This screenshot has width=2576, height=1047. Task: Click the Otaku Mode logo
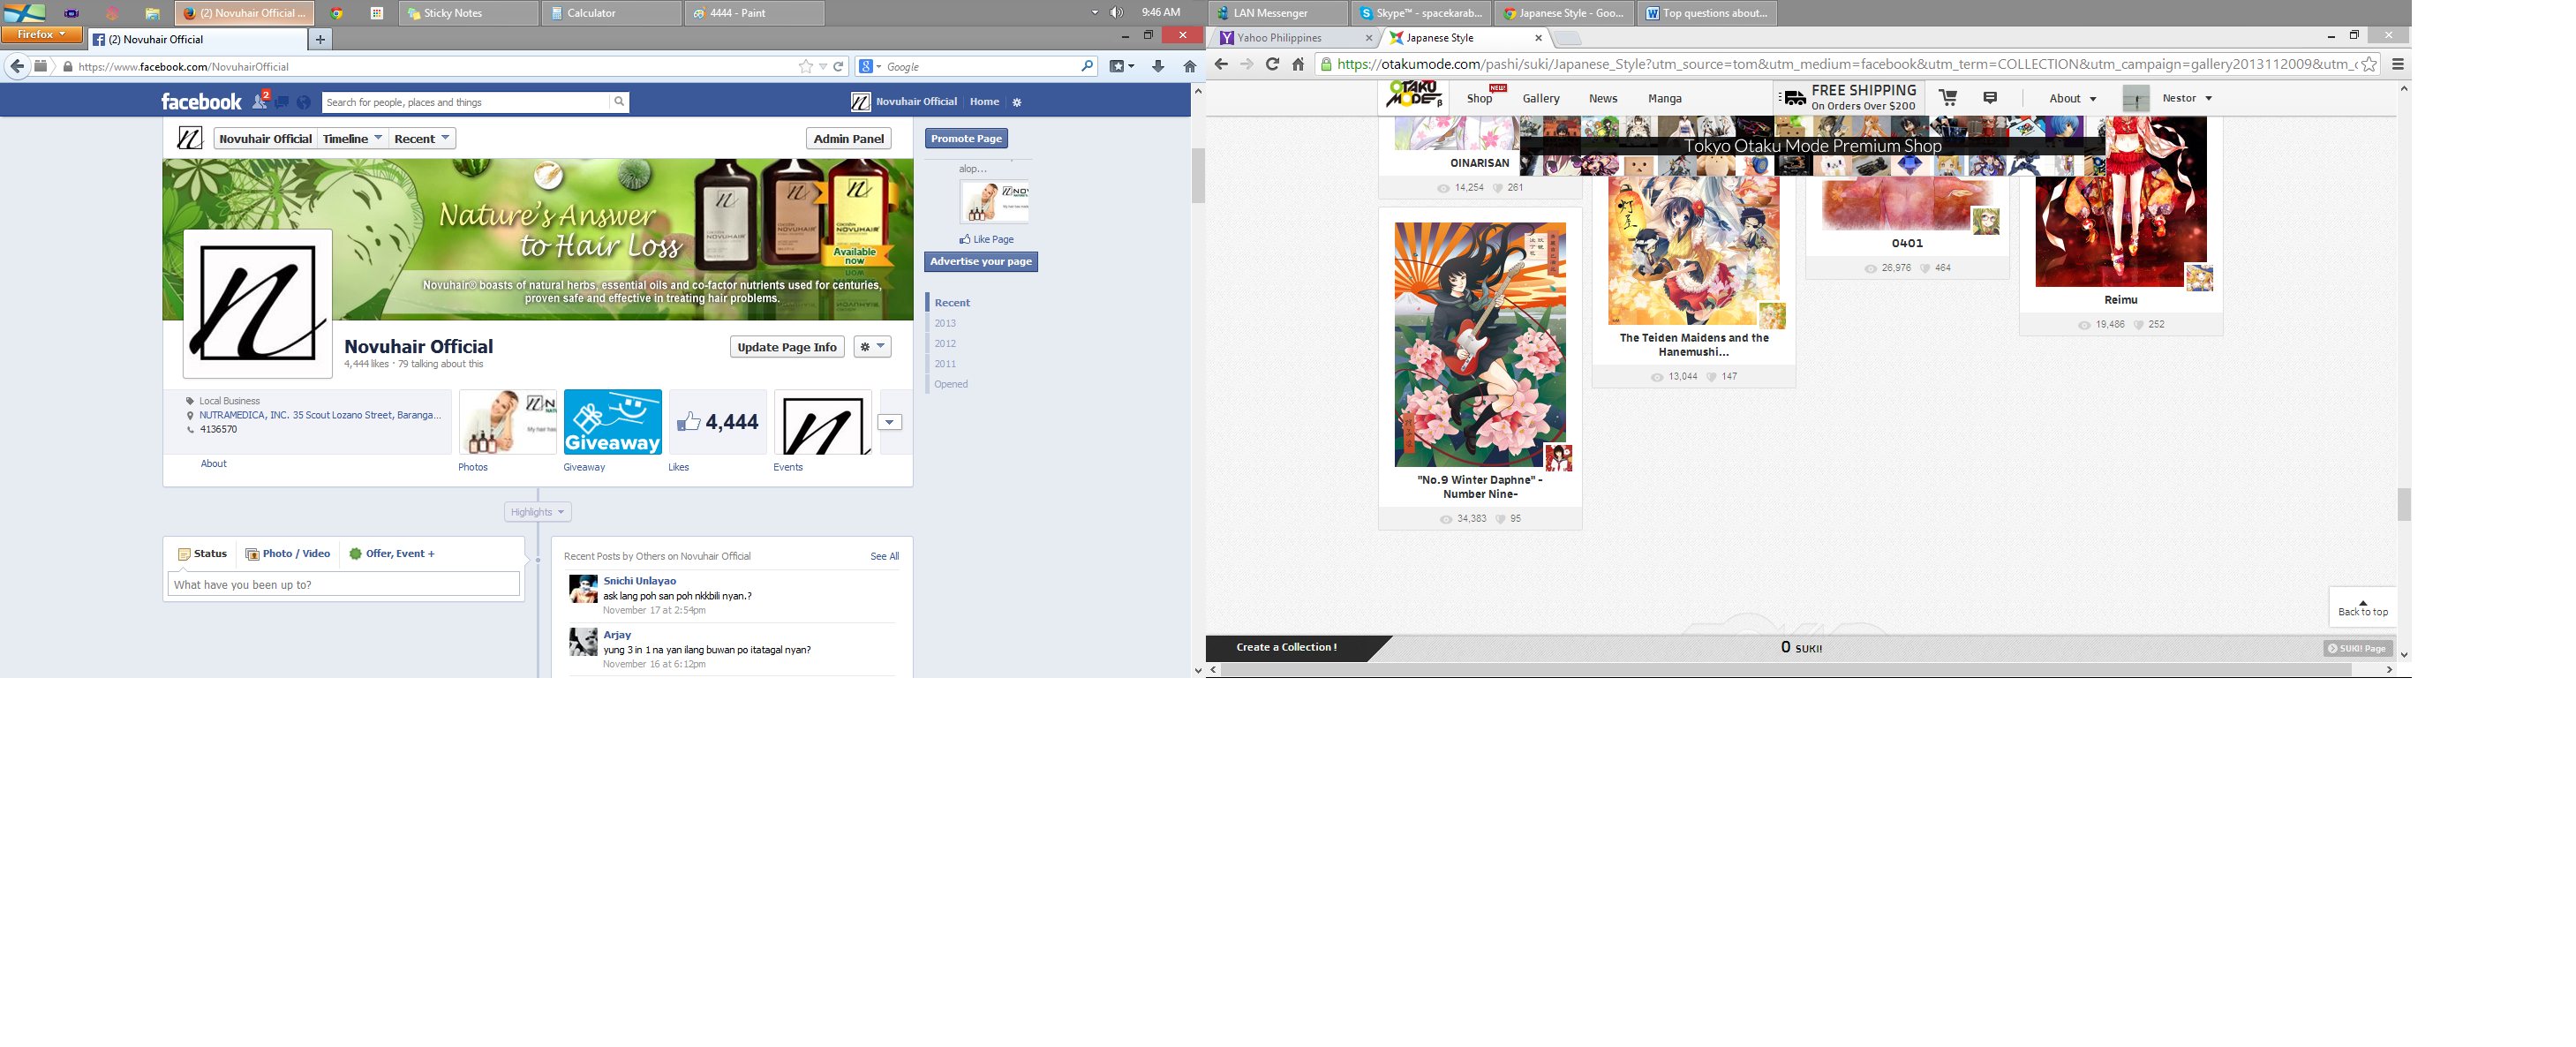(1413, 95)
